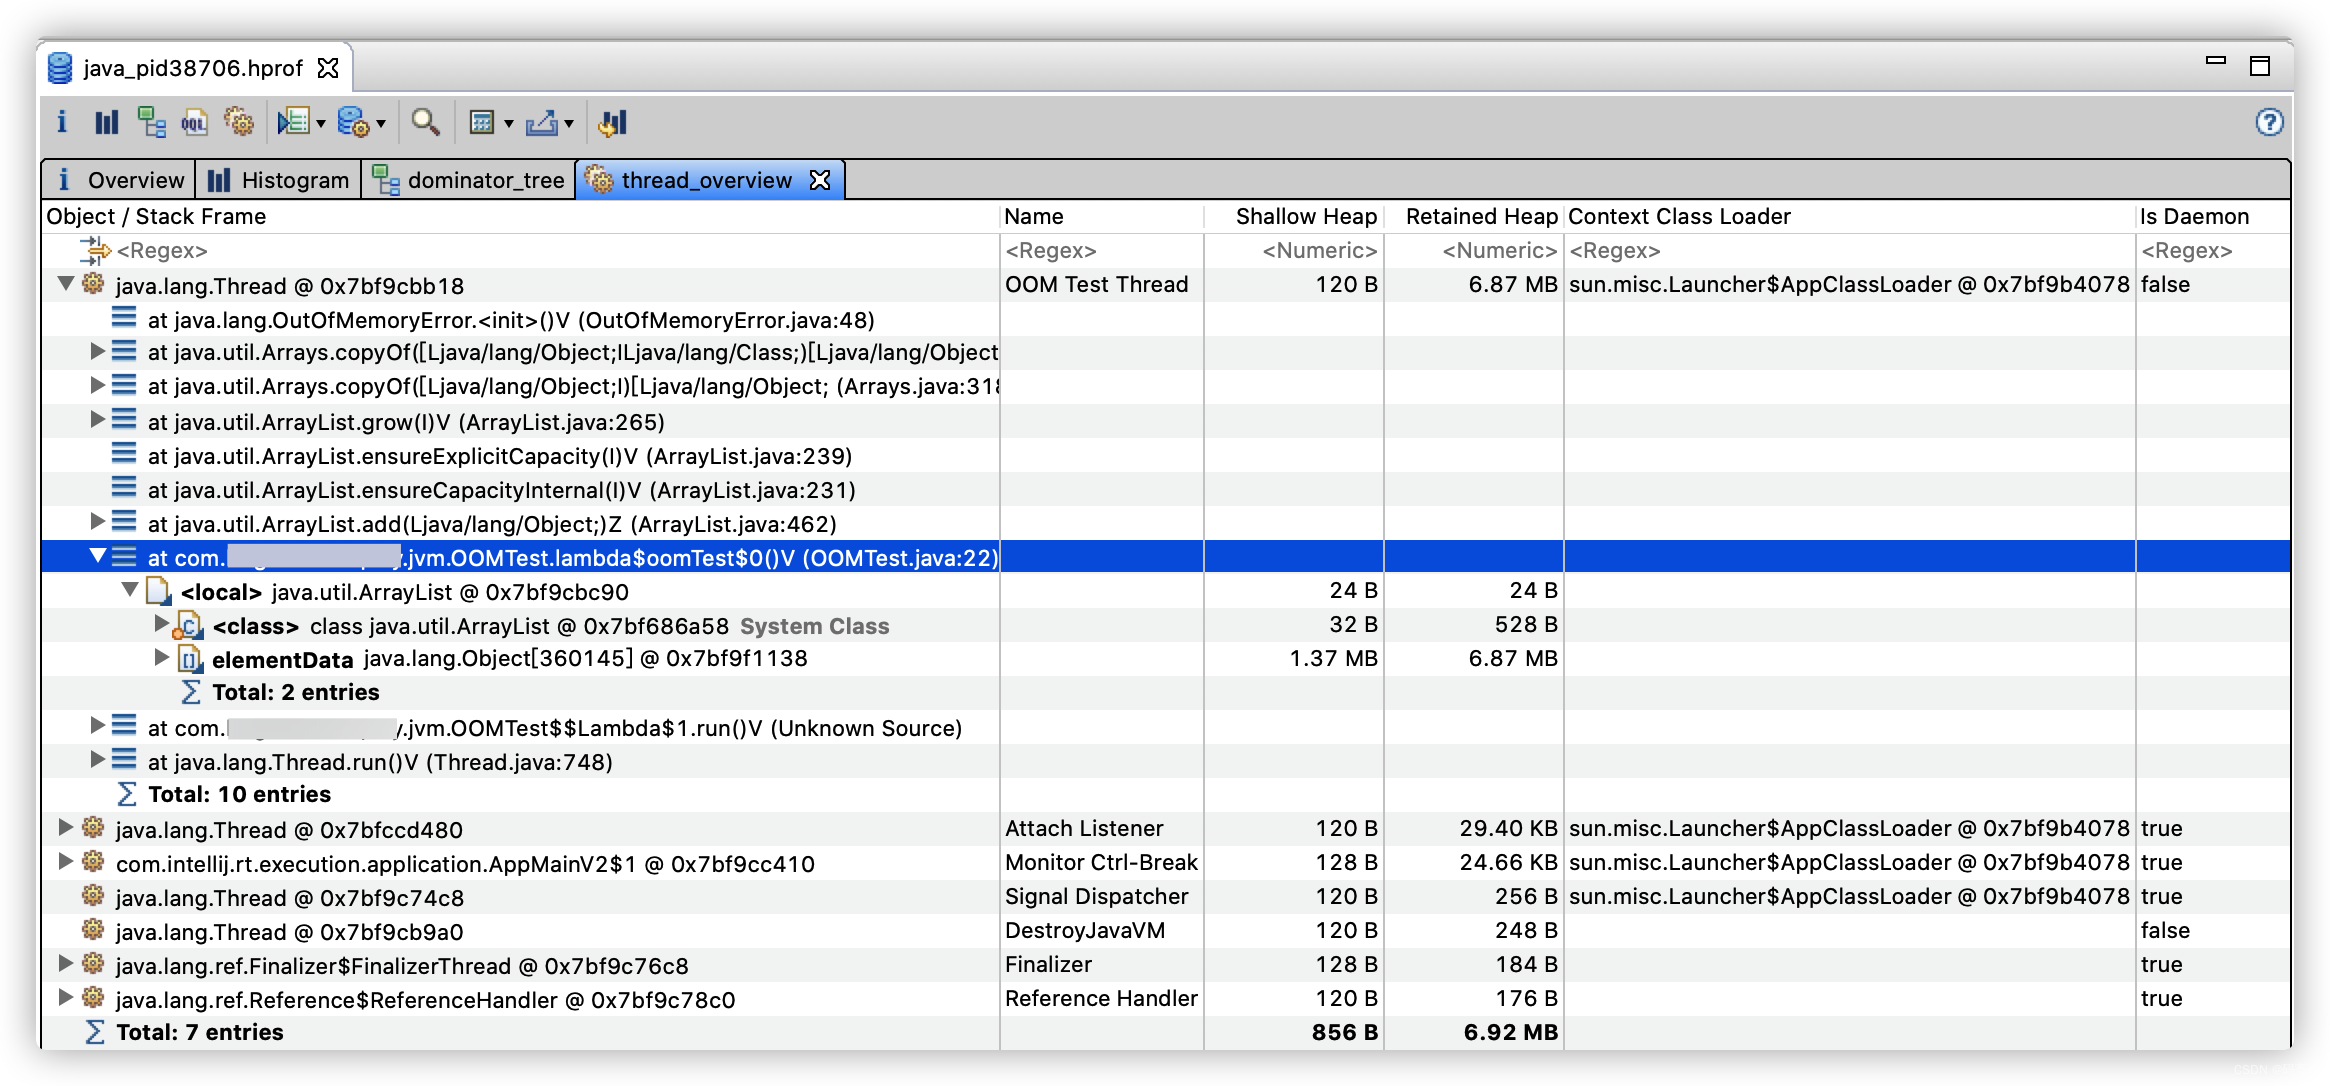
Task: Click the Shallow Heap numeric filter field
Action: pyautogui.click(x=1294, y=250)
